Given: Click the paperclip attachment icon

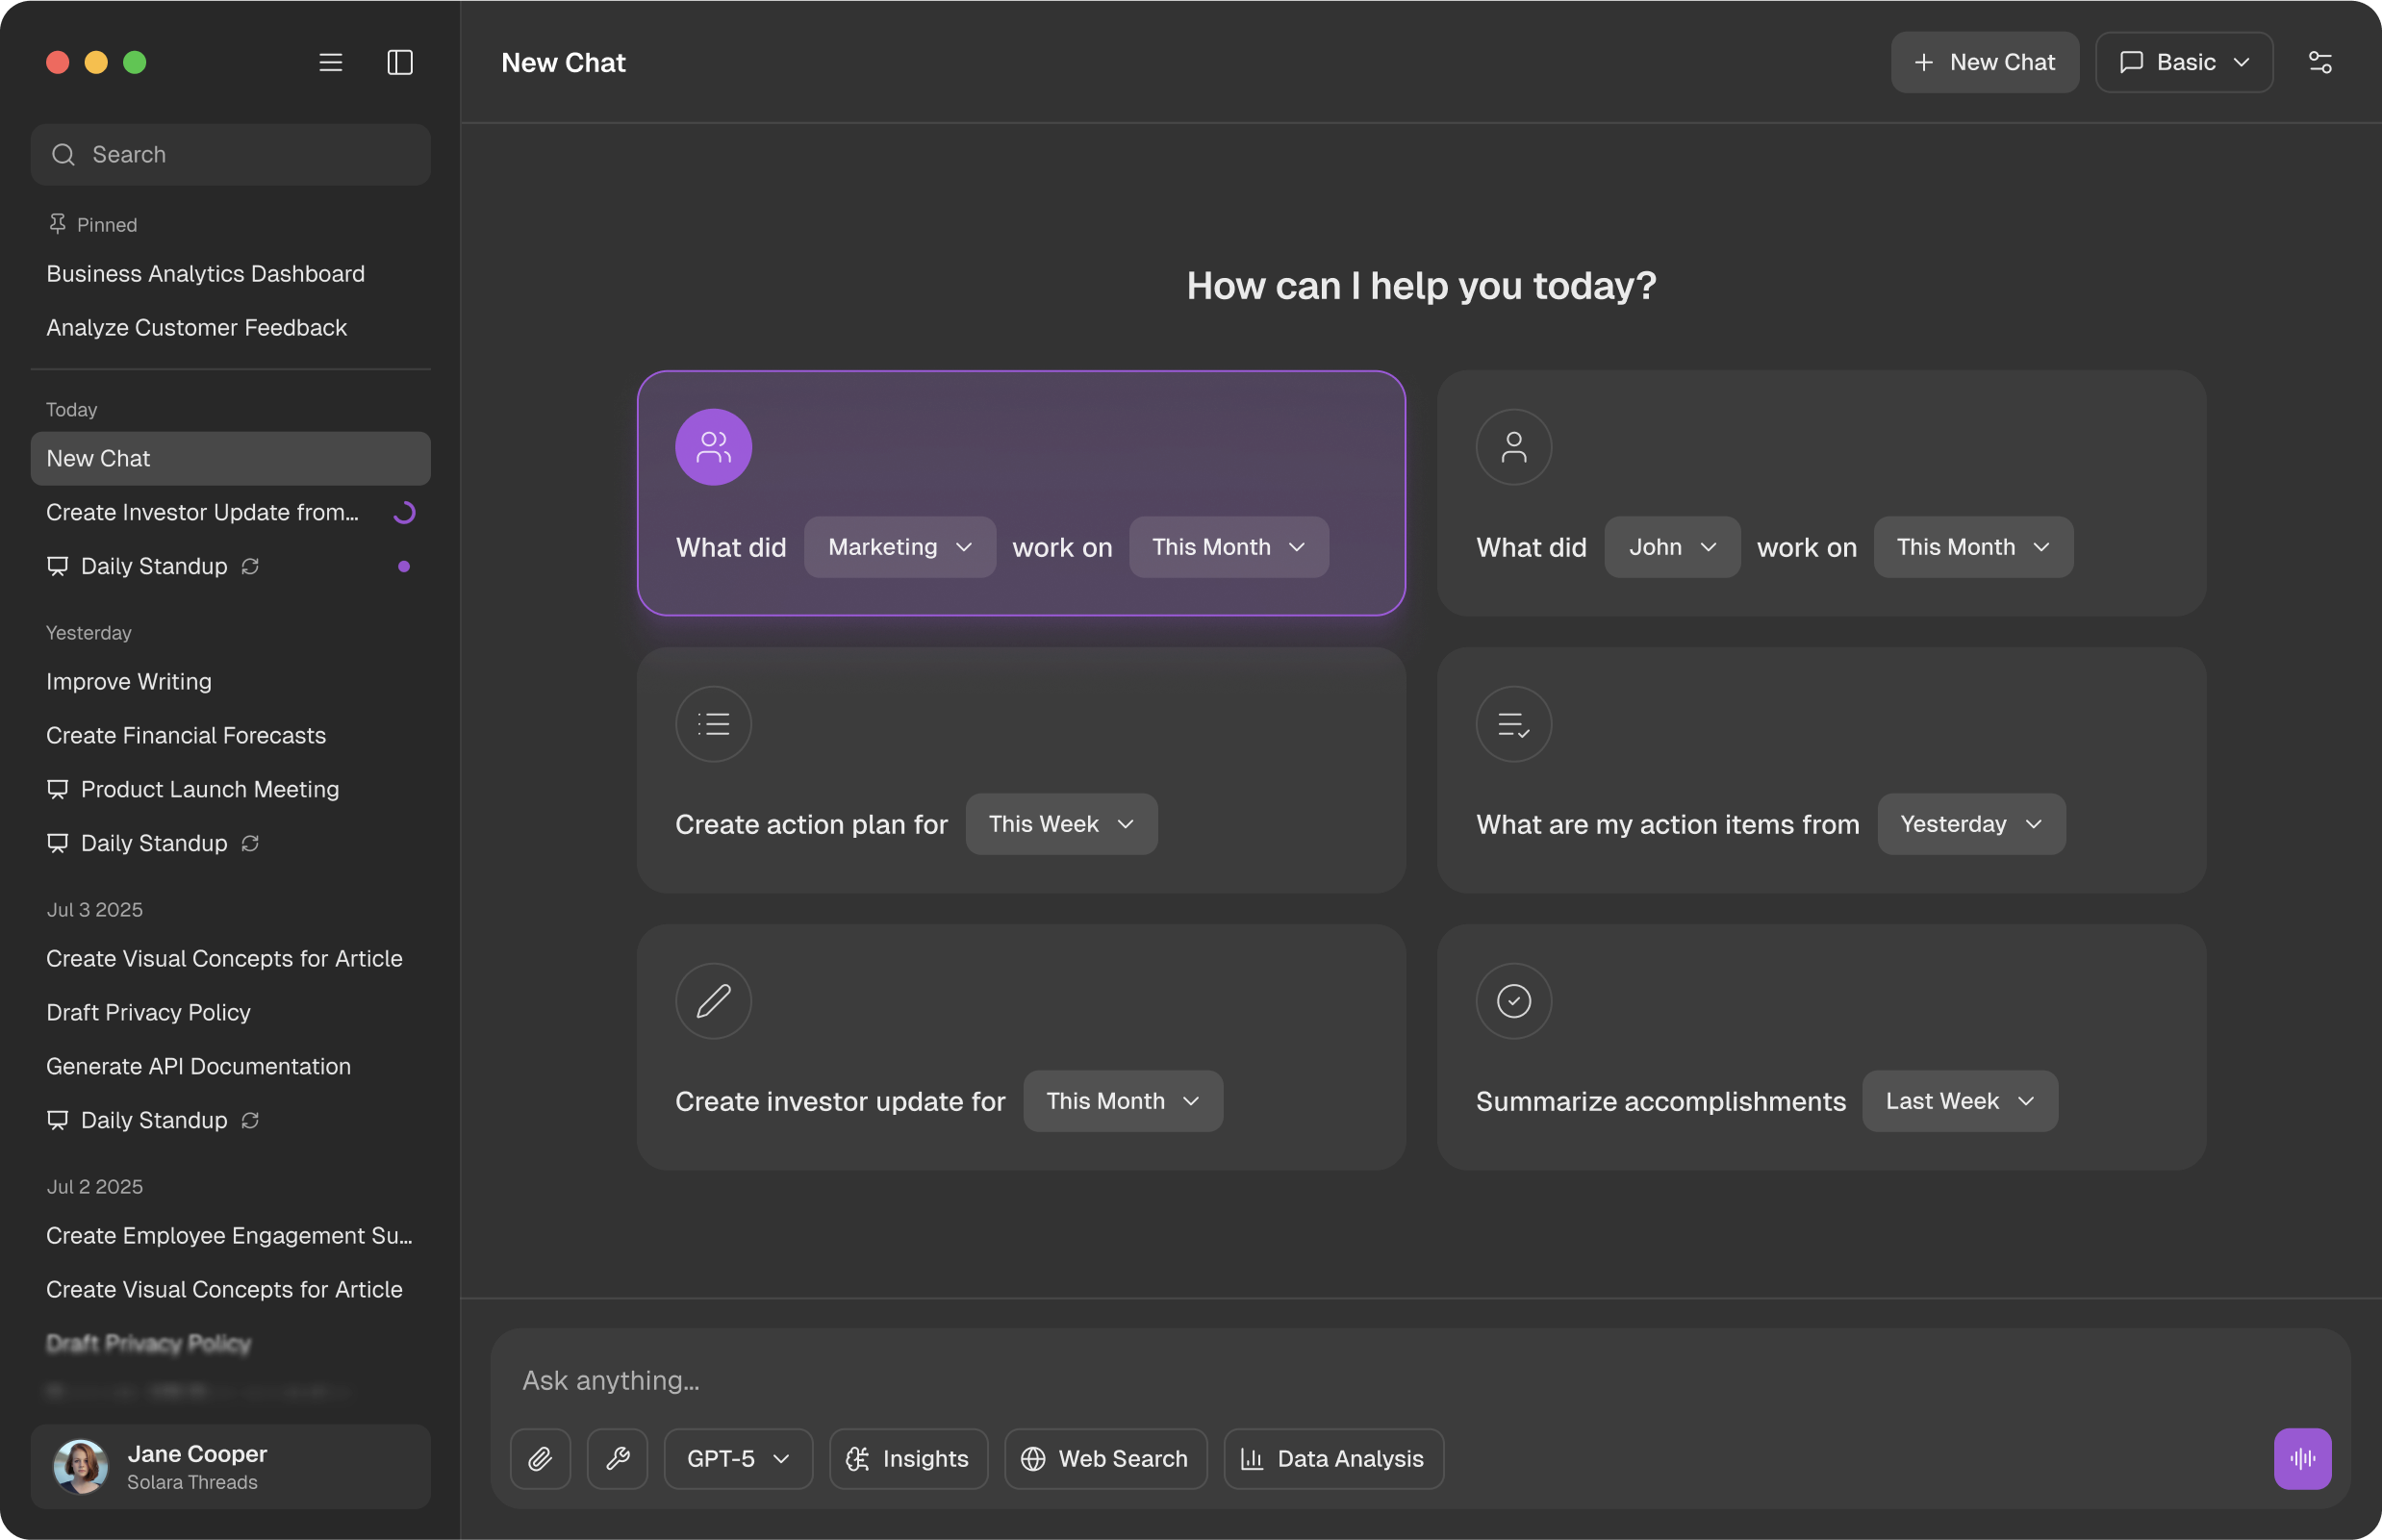Looking at the screenshot, I should pyautogui.click(x=541, y=1459).
